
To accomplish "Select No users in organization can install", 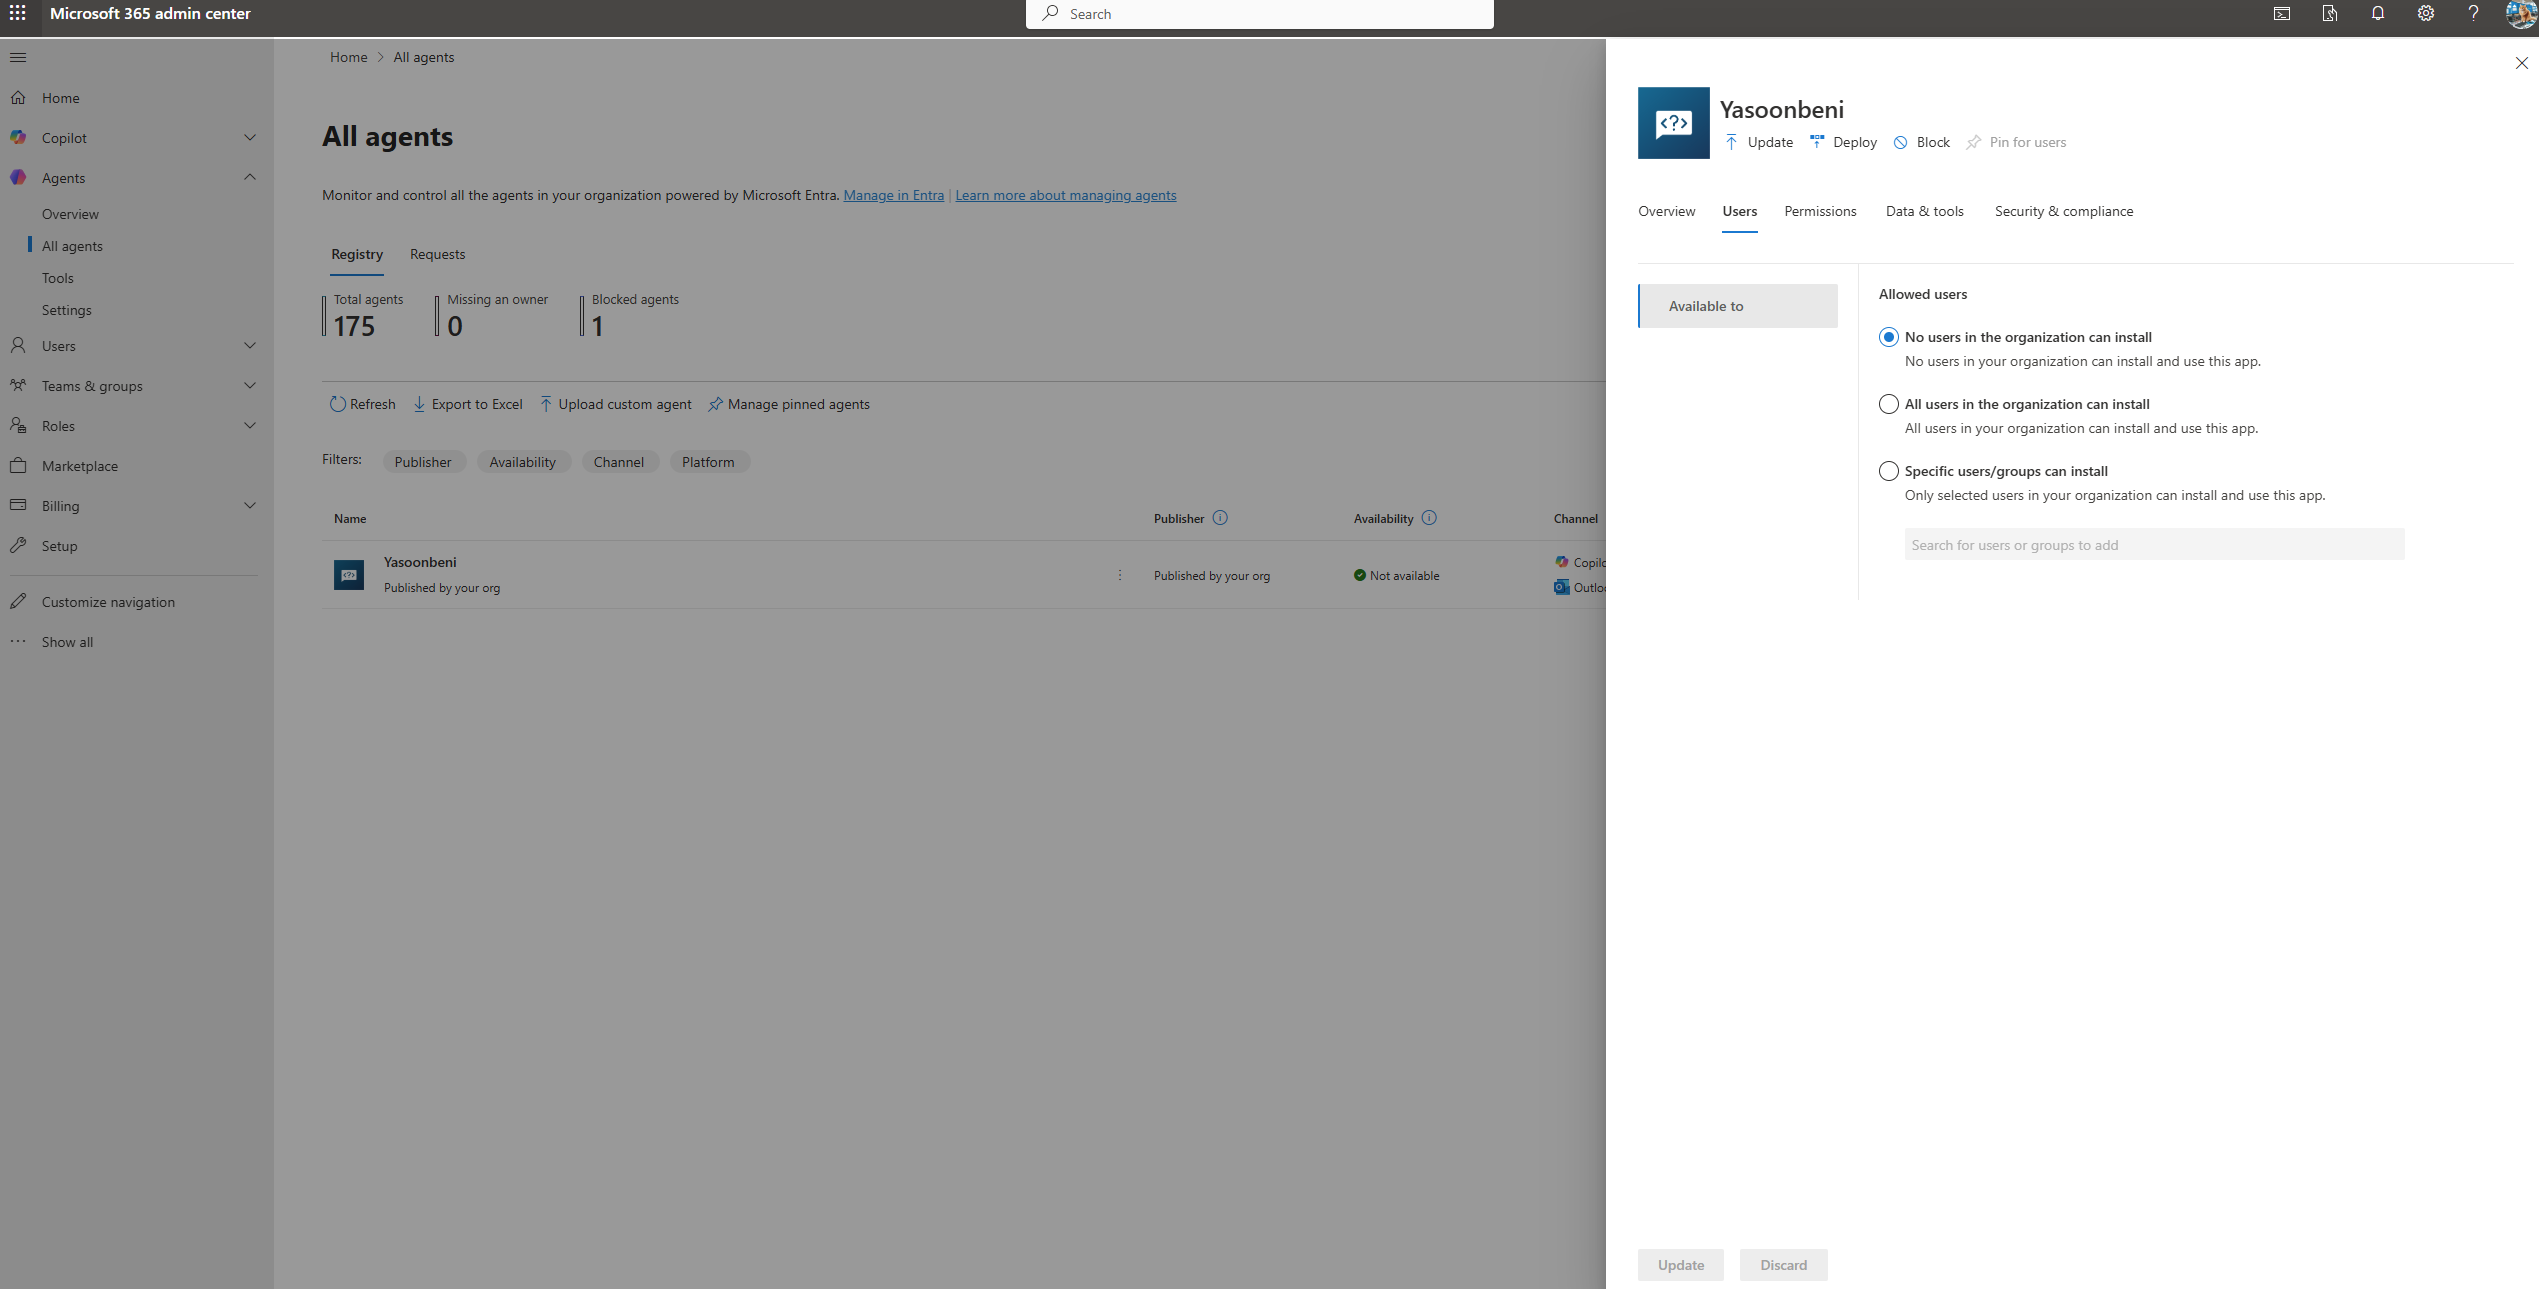I will [1888, 337].
